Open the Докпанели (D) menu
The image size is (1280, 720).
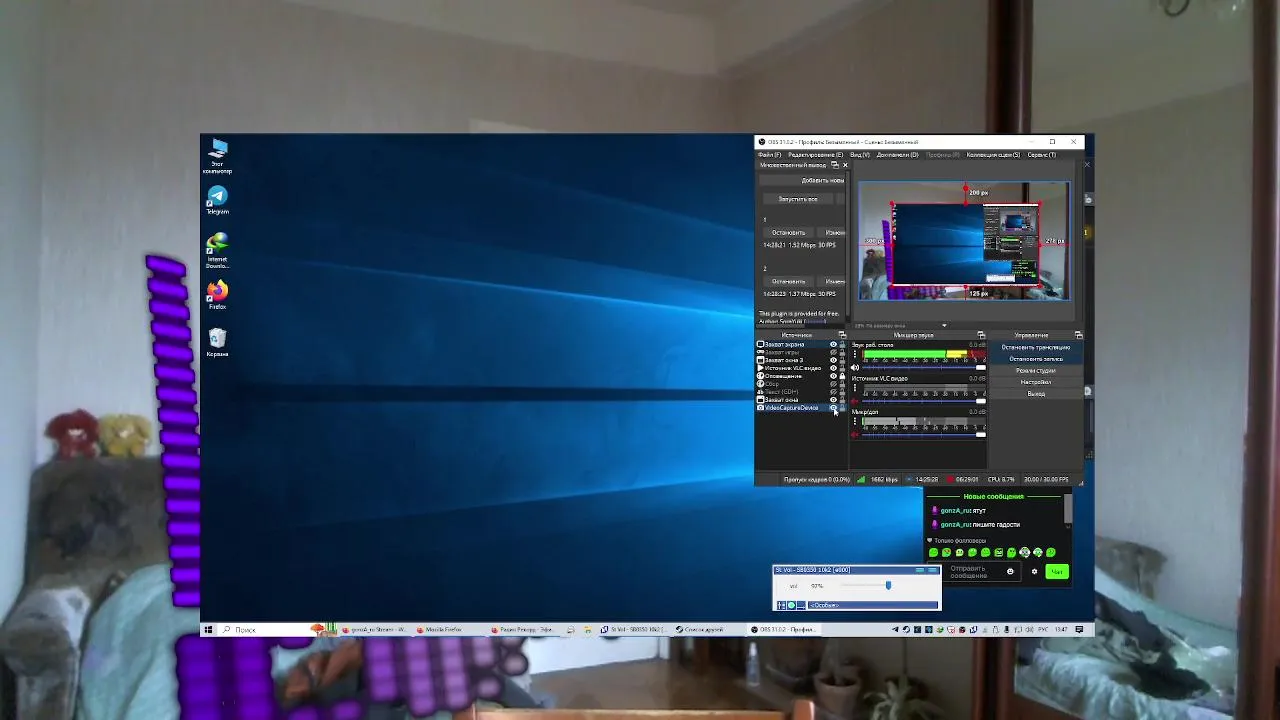(898, 155)
